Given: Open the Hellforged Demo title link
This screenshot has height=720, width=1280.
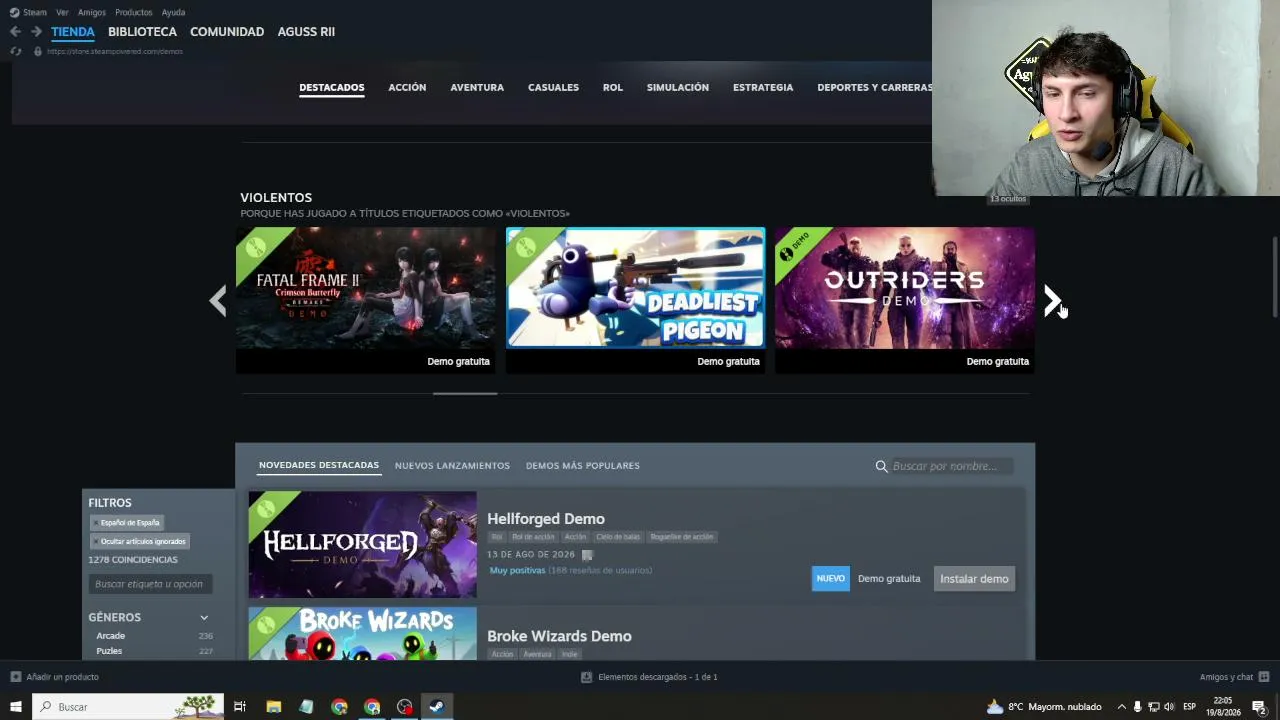Looking at the screenshot, I should [x=546, y=519].
